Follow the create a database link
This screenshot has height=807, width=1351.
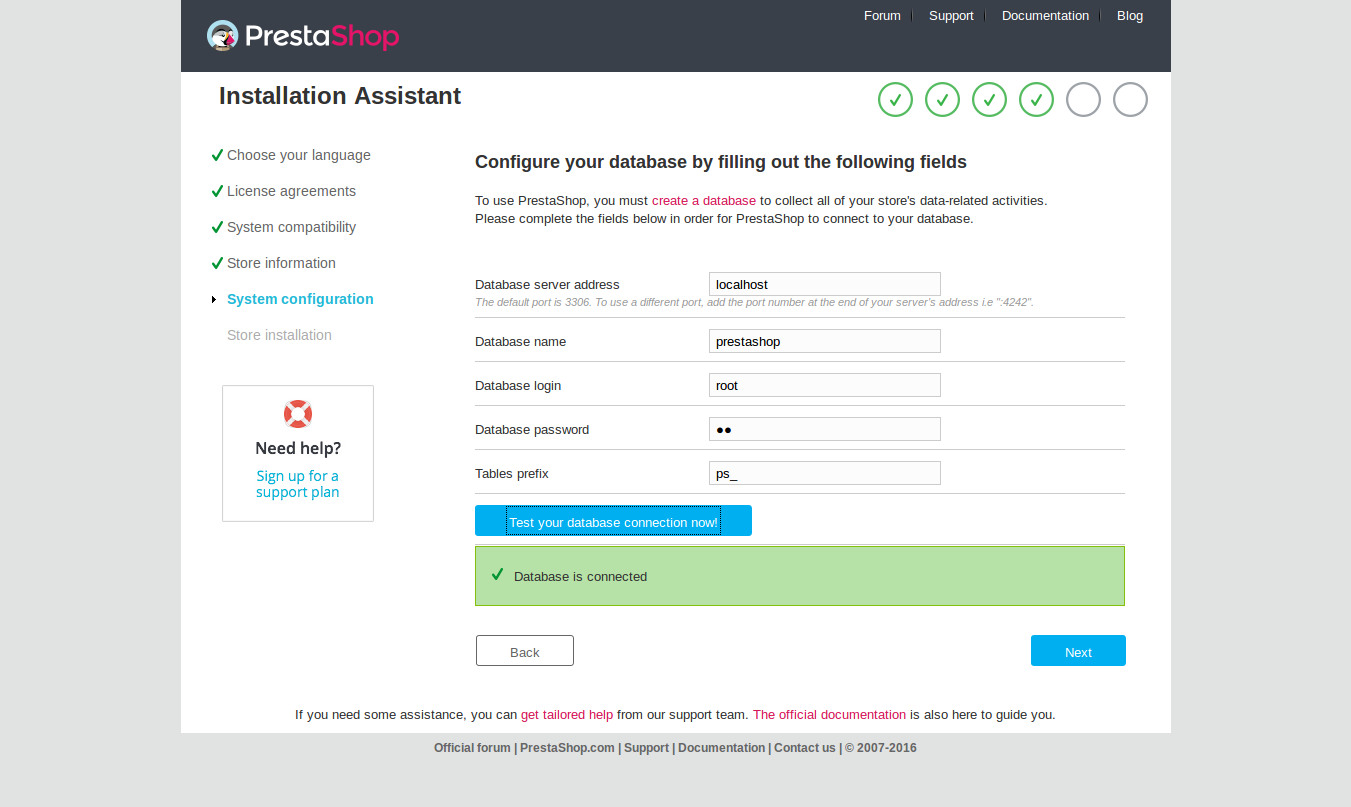pos(704,201)
